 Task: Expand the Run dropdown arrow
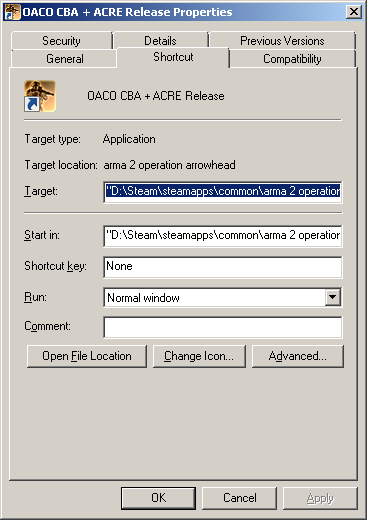click(x=333, y=297)
